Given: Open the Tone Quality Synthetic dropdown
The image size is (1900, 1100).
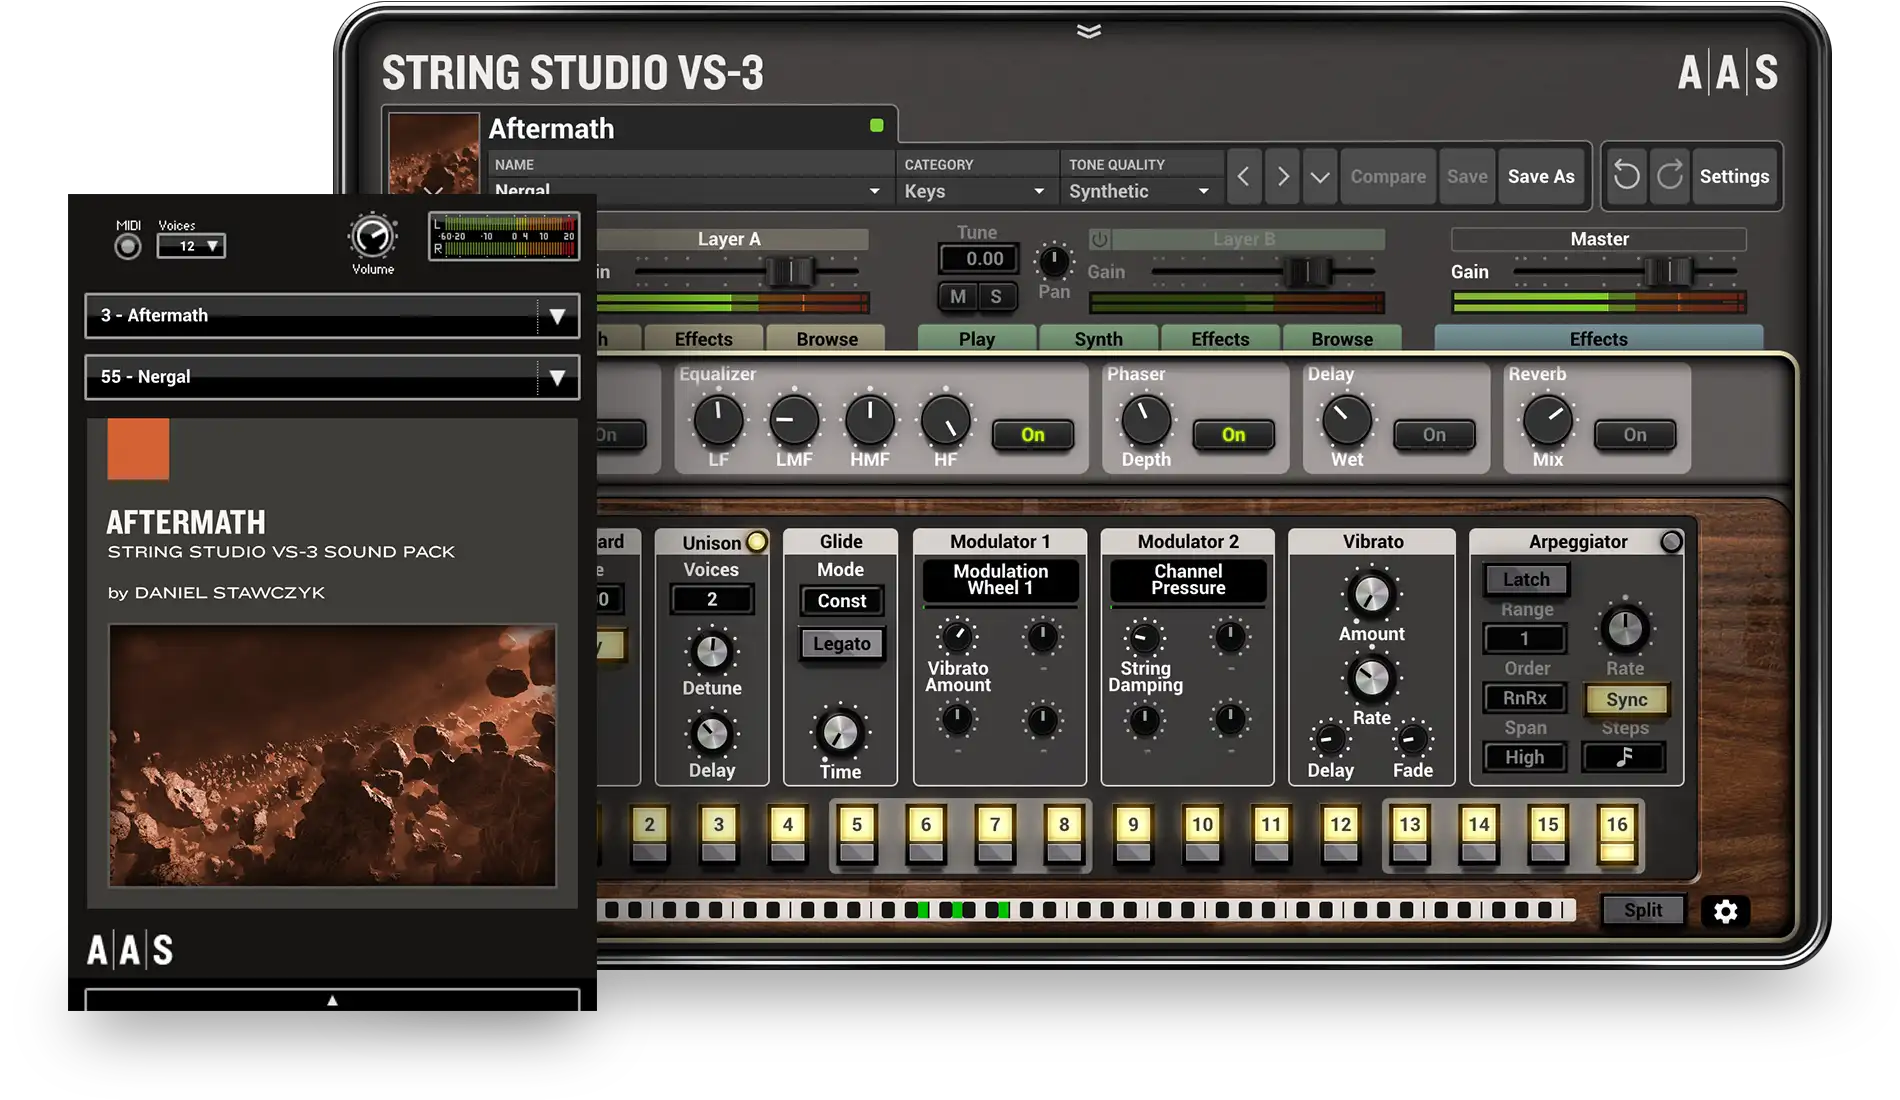Looking at the screenshot, I should (1139, 191).
